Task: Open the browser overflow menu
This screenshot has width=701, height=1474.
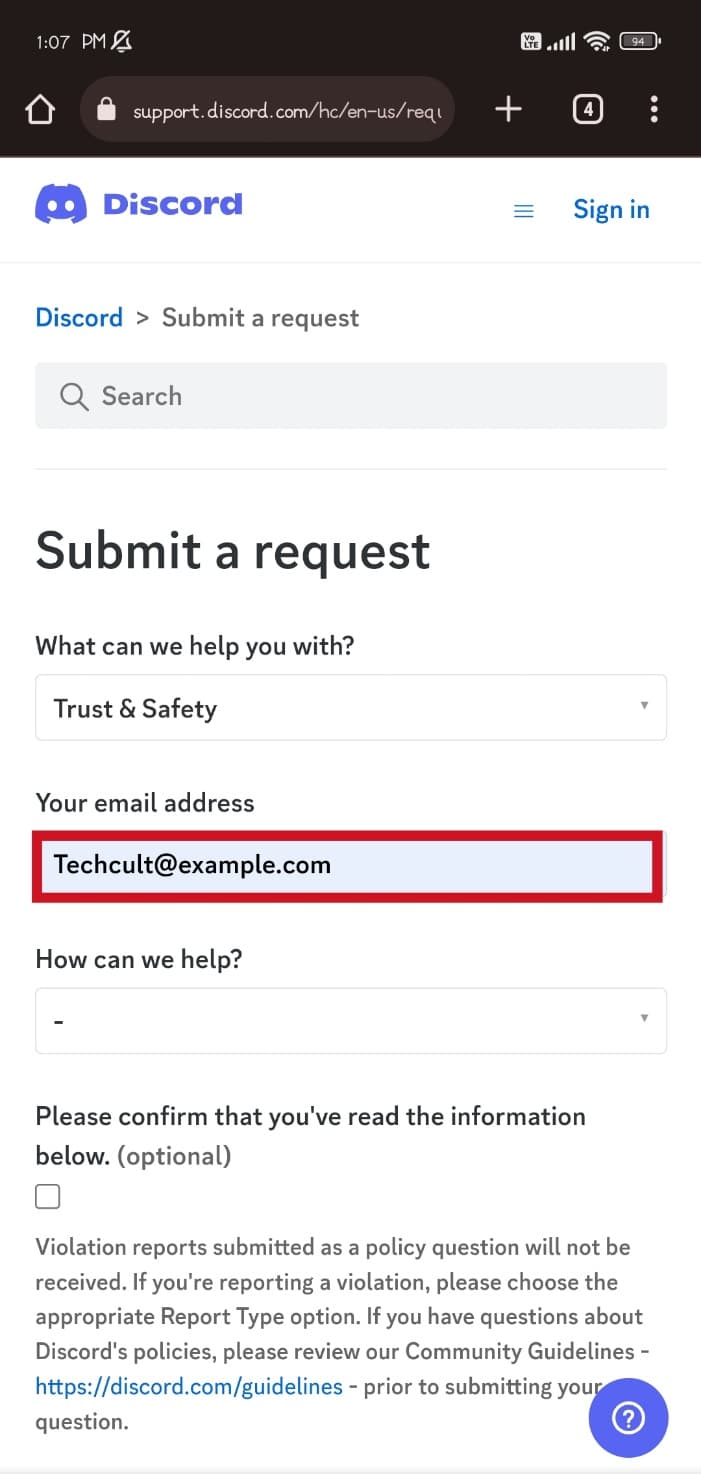Action: click(655, 109)
